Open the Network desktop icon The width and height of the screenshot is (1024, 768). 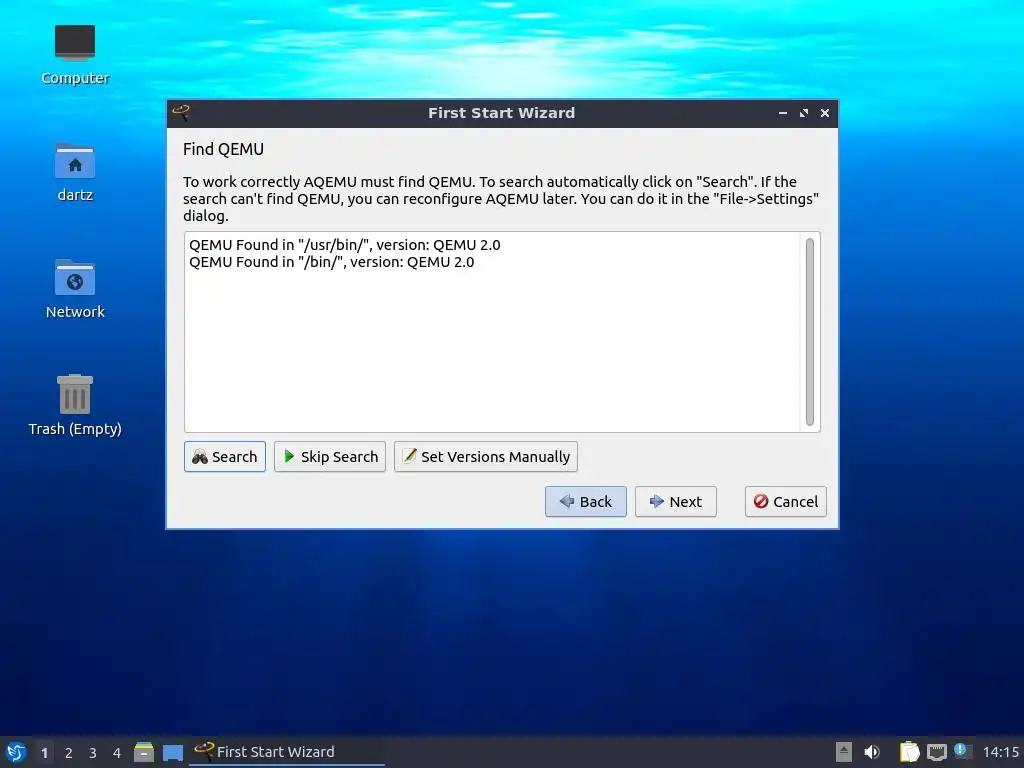click(75, 289)
